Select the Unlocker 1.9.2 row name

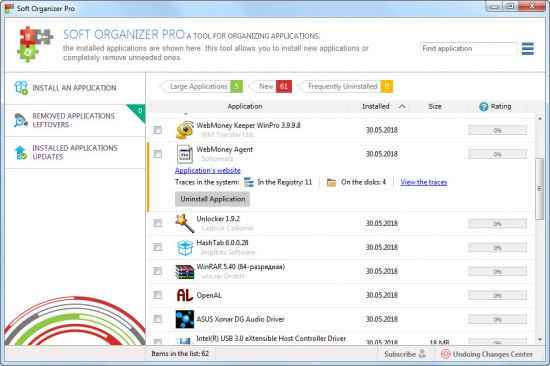point(218,219)
